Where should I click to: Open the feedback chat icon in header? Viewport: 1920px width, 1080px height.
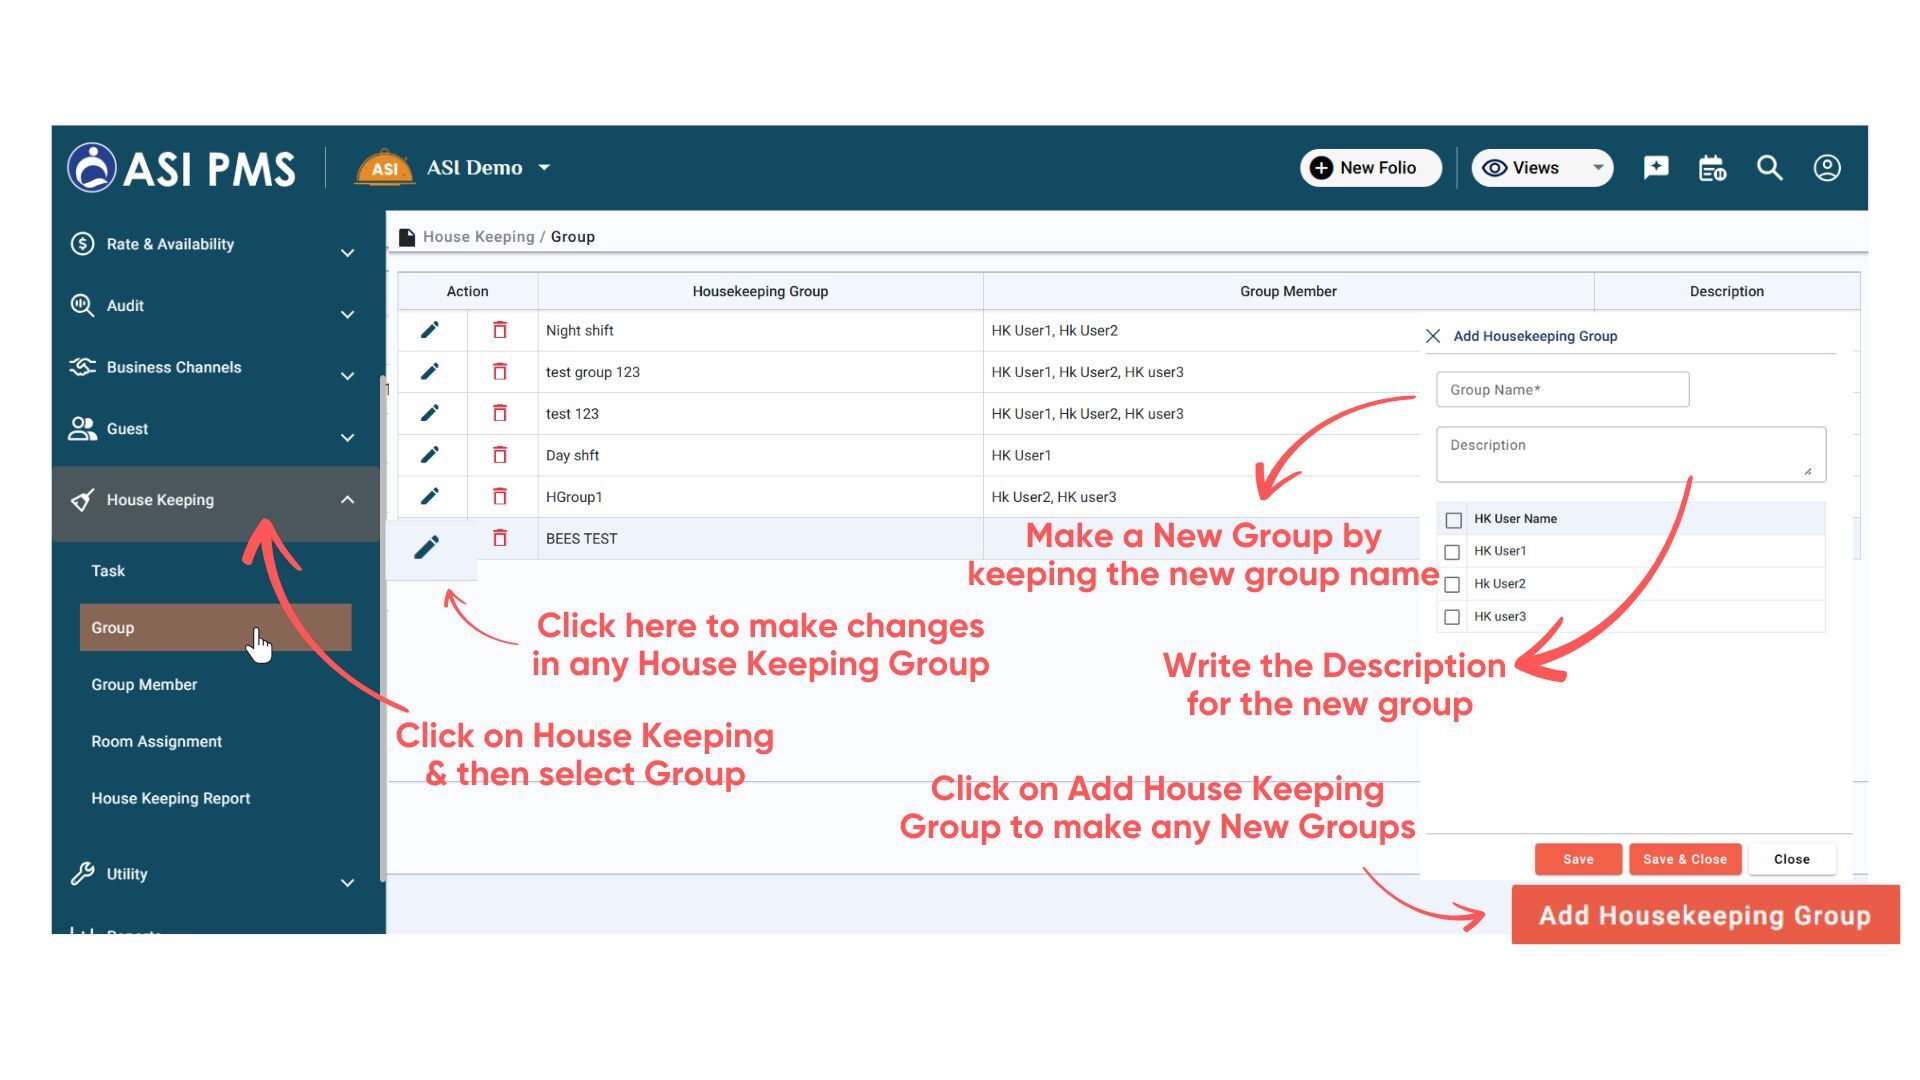[1656, 168]
